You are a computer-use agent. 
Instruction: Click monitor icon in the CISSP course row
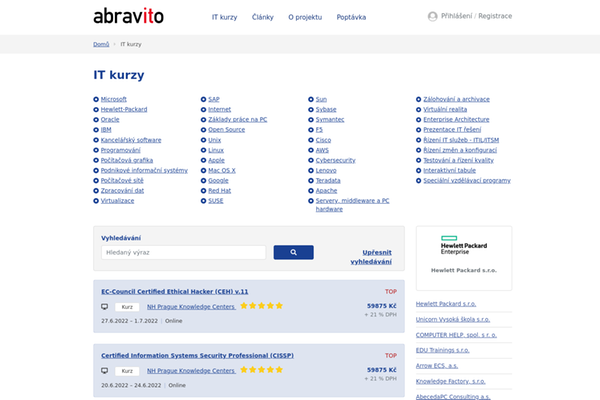point(104,371)
